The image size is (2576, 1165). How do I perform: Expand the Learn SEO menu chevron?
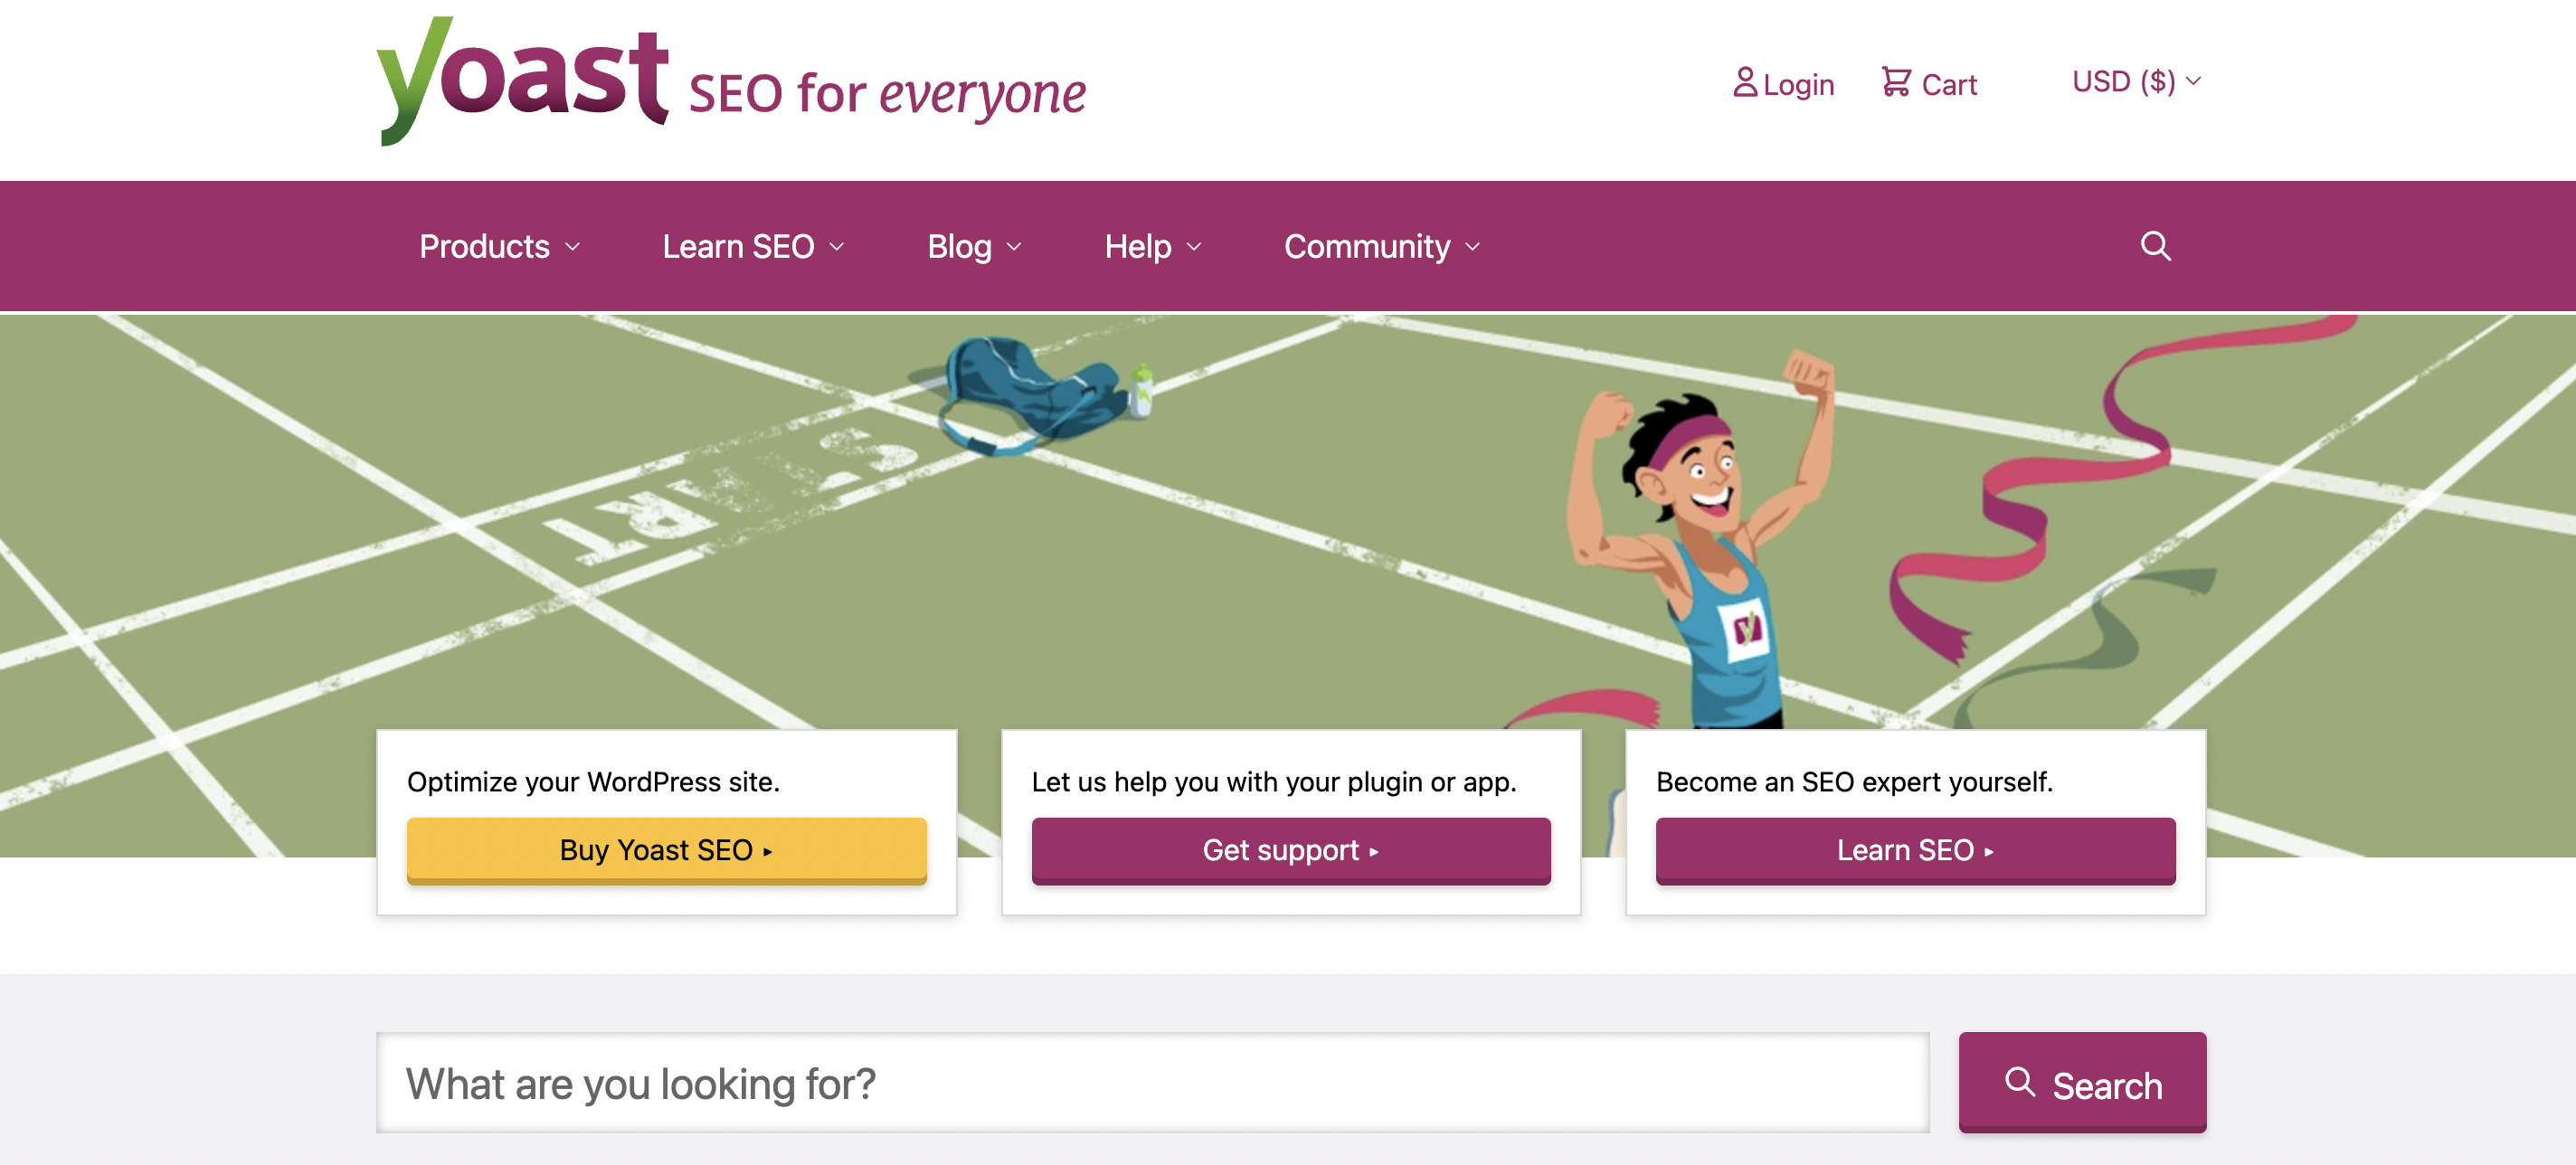click(837, 247)
